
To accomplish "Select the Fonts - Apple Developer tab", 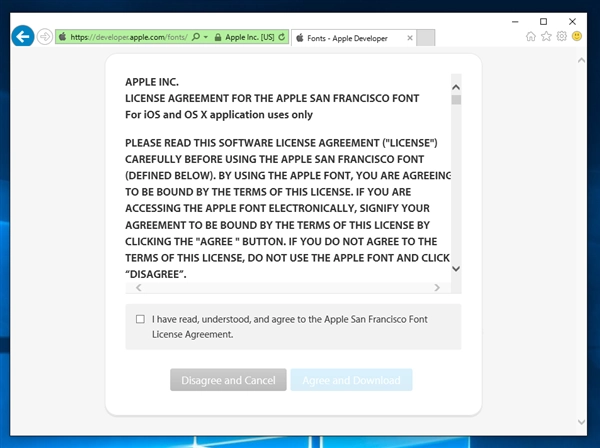I will click(353, 38).
